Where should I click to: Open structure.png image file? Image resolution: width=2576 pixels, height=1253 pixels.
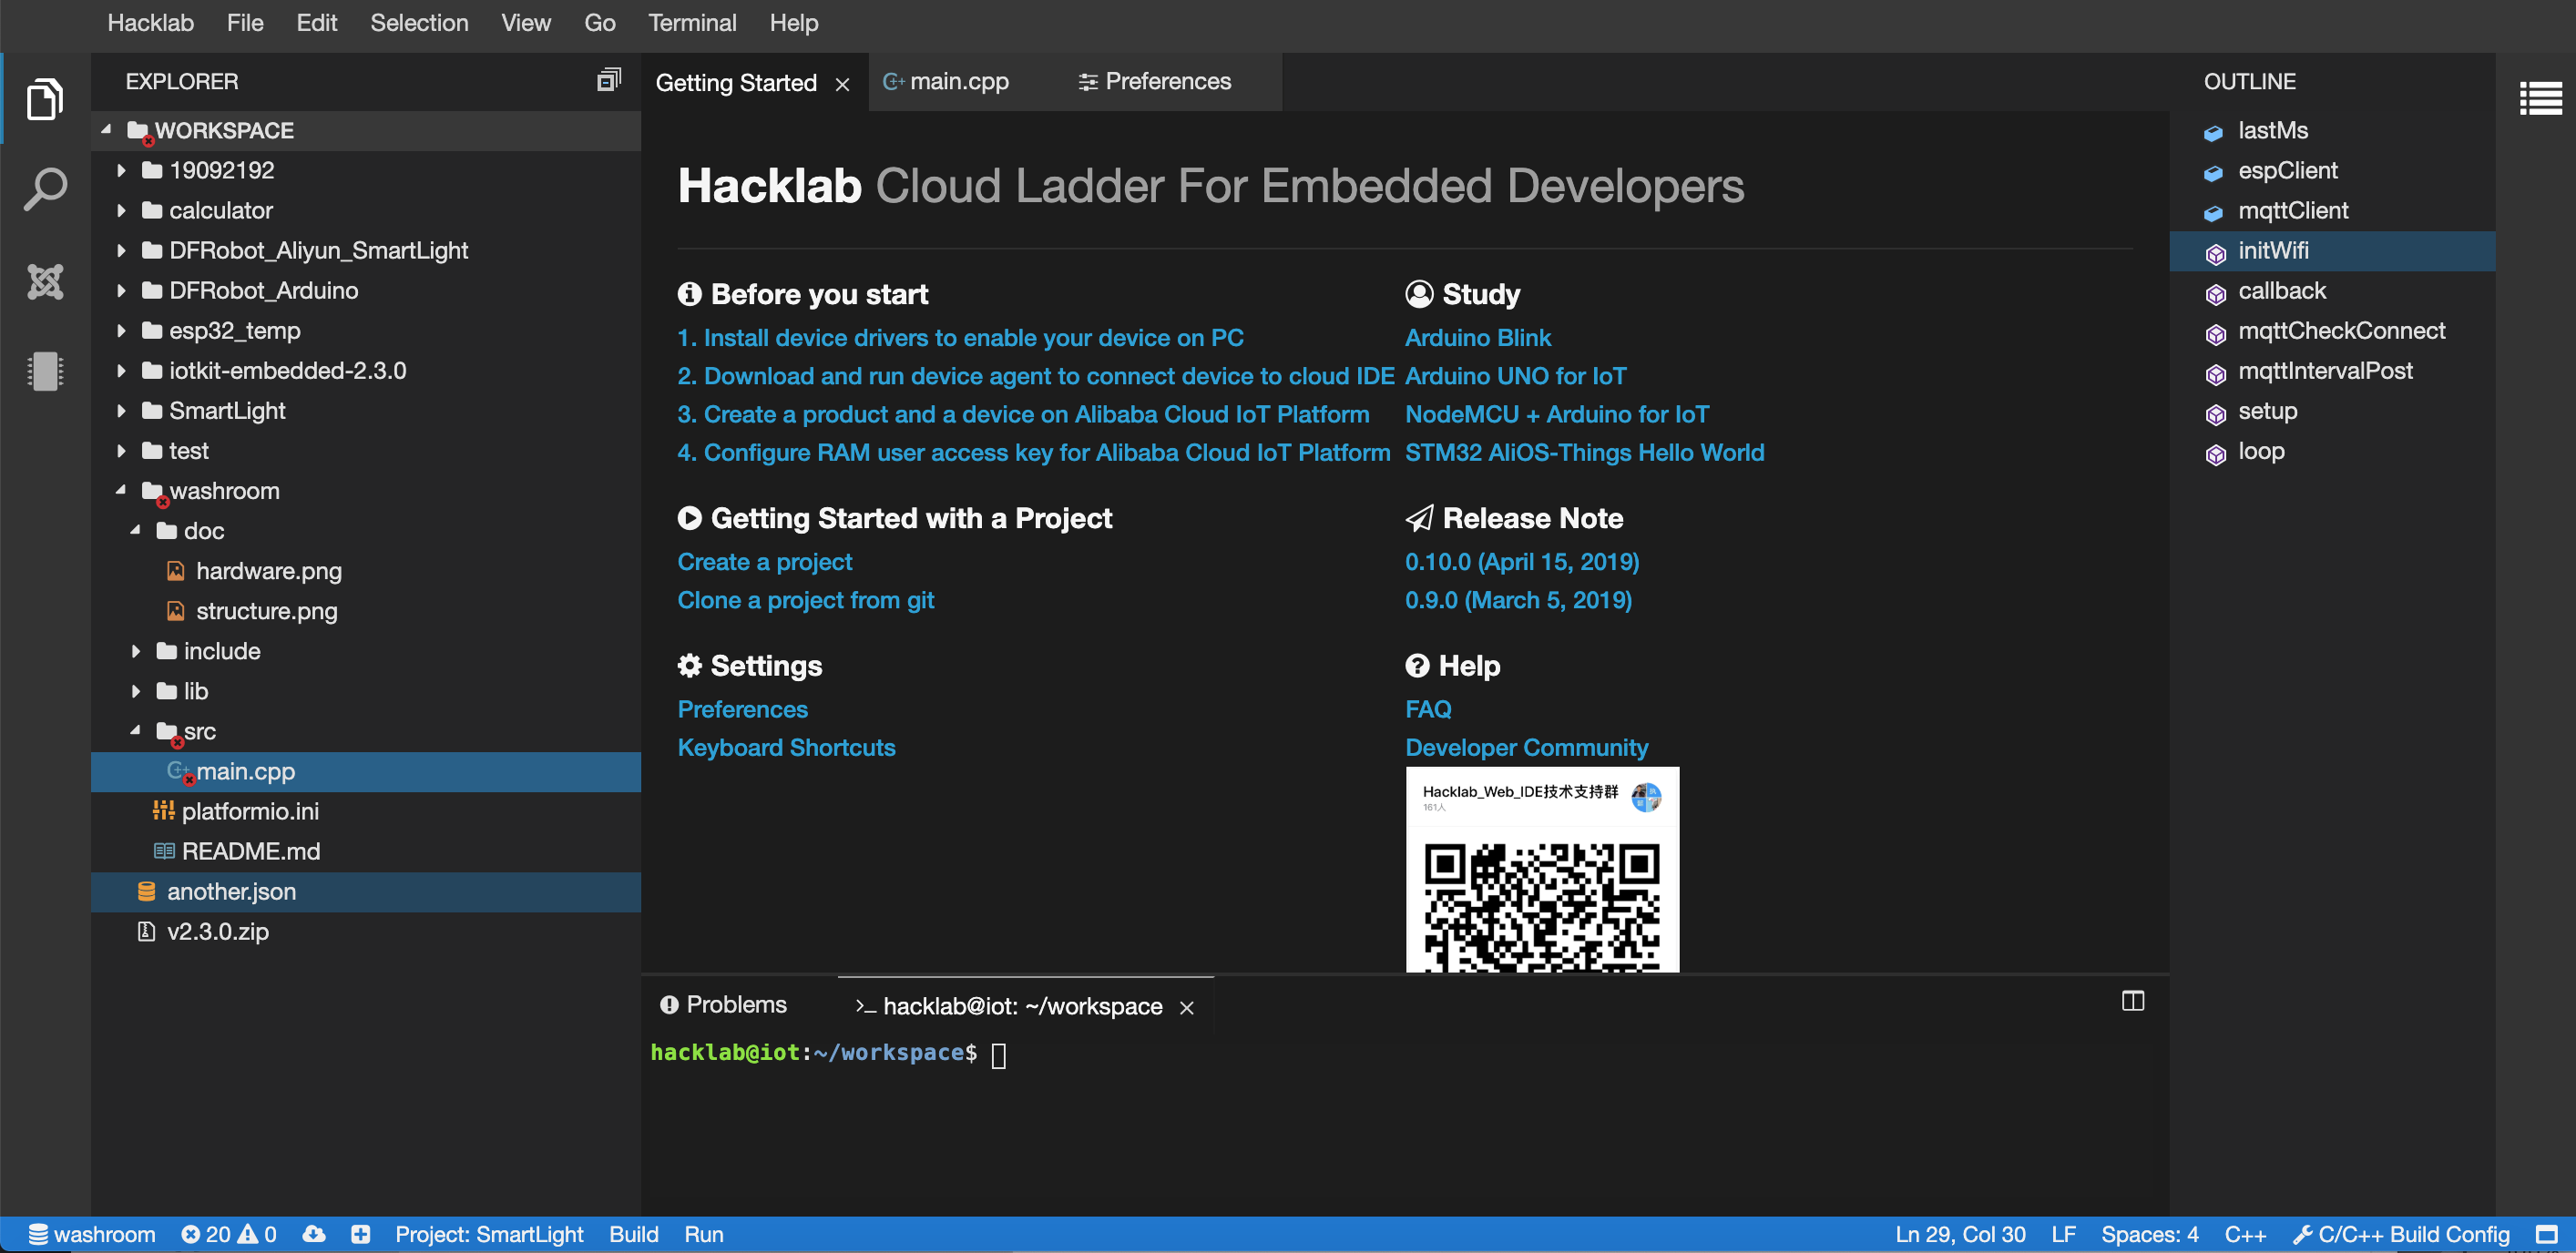click(x=366, y=611)
